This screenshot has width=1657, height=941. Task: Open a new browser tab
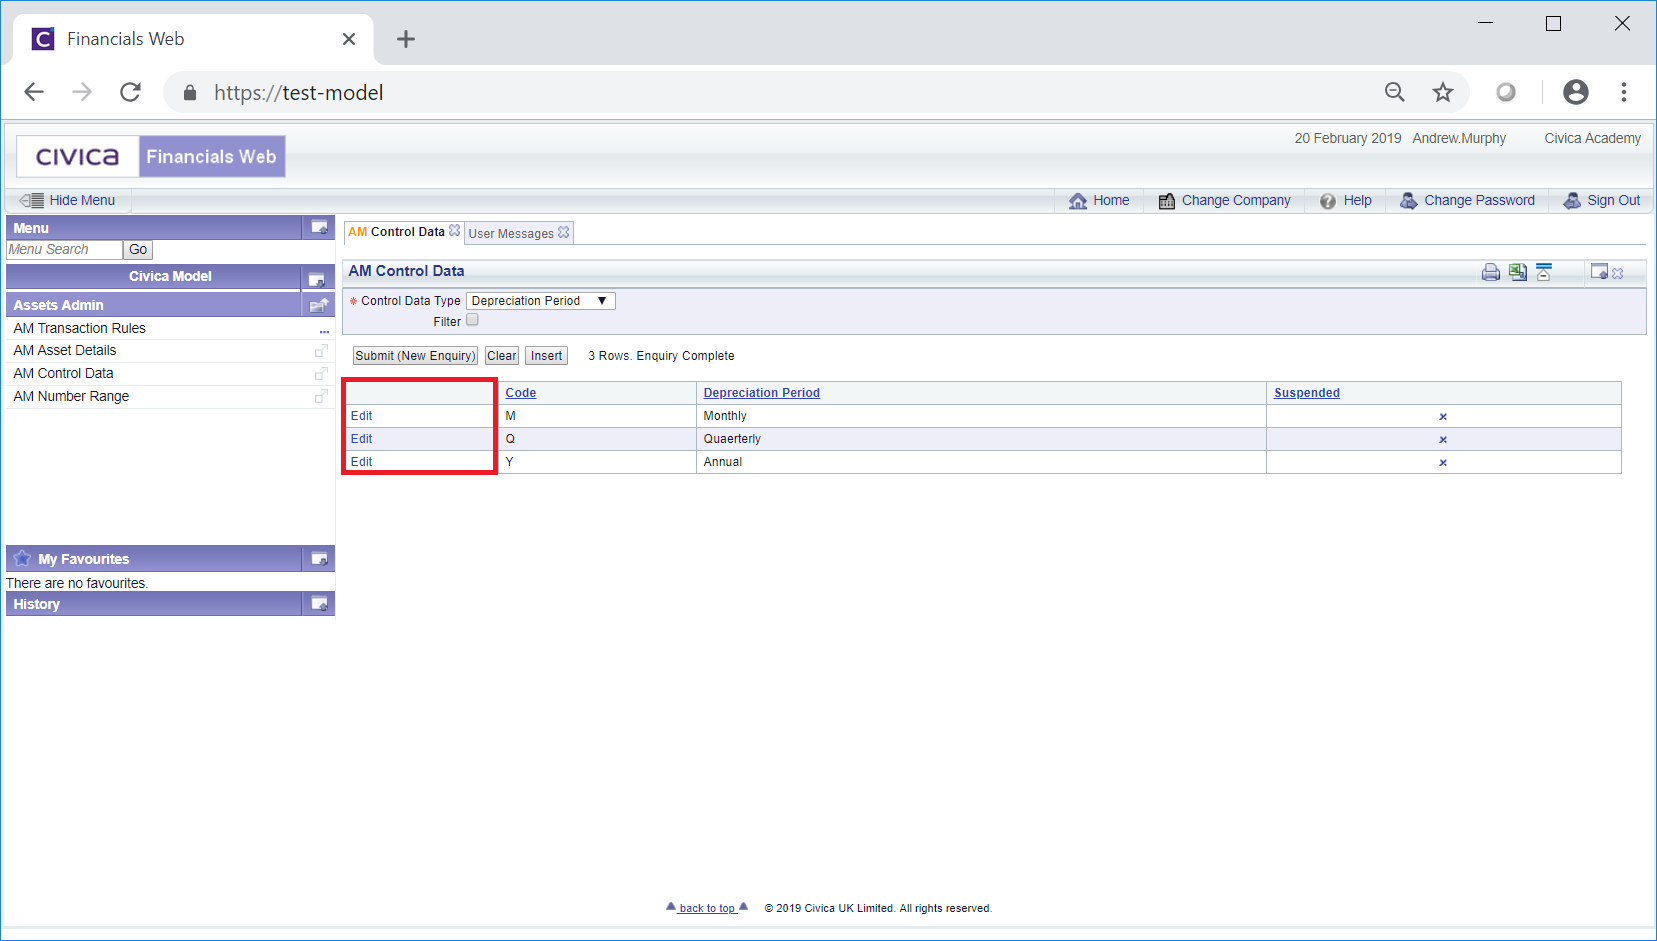(x=405, y=39)
